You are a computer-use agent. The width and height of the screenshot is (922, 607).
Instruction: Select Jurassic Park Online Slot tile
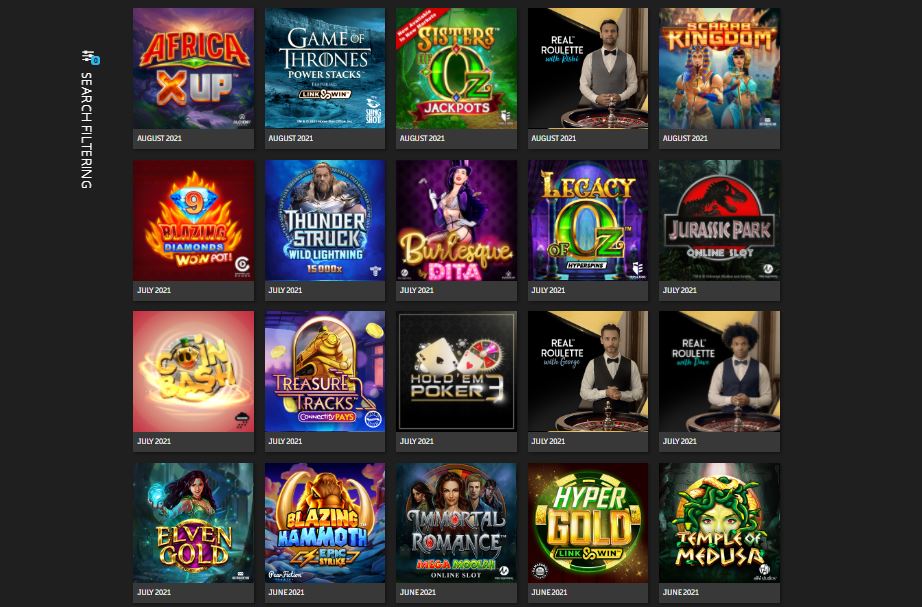click(x=719, y=220)
